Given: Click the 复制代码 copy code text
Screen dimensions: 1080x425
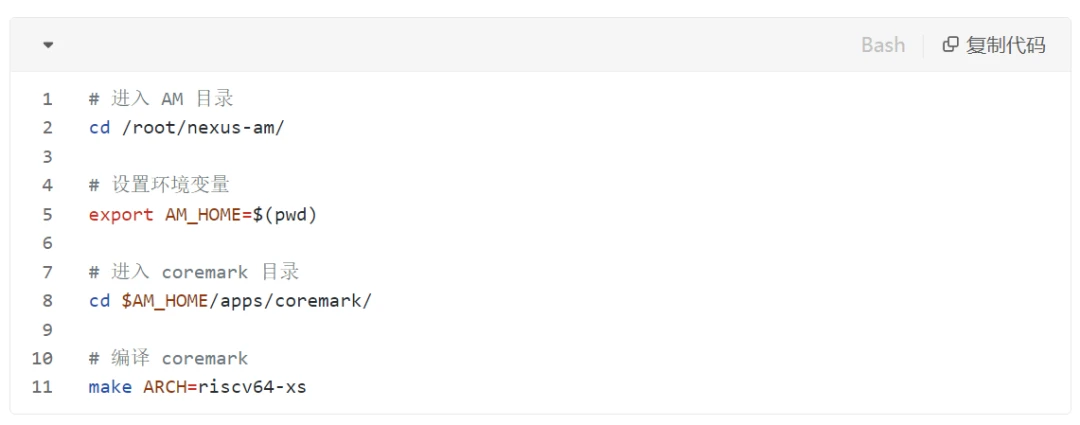Looking at the screenshot, I should [1005, 45].
